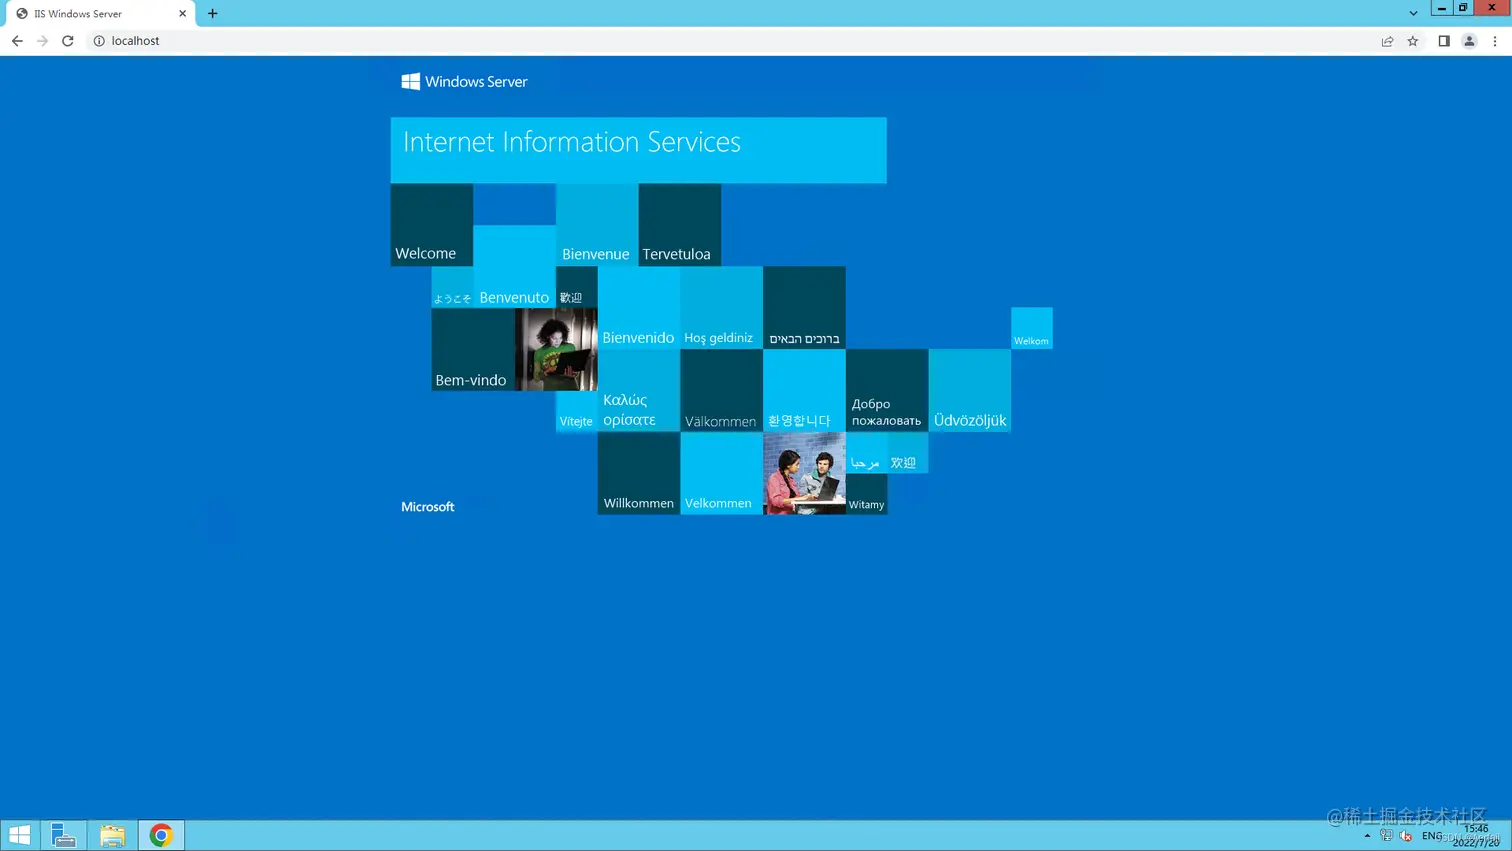Click the Welkom tile
1512x851 pixels.
pos(1032,329)
